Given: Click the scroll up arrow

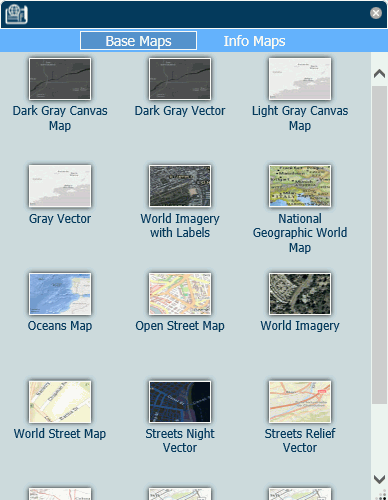Looking at the screenshot, I should pos(379,73).
